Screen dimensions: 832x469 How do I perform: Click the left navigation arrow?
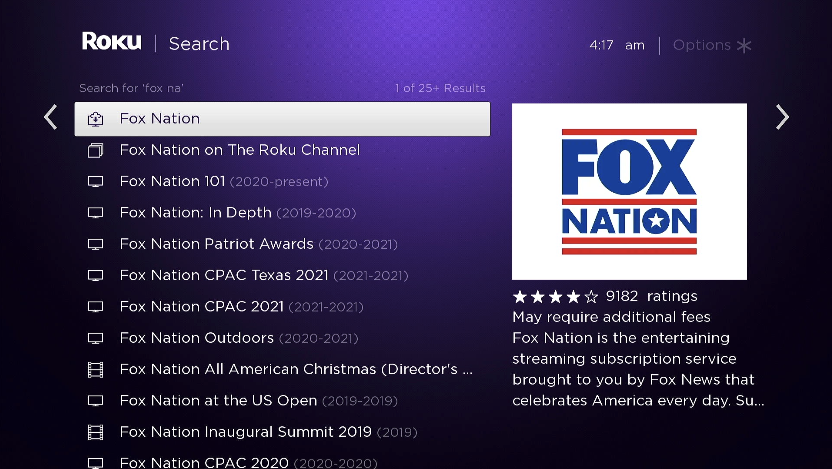pyautogui.click(x=50, y=118)
